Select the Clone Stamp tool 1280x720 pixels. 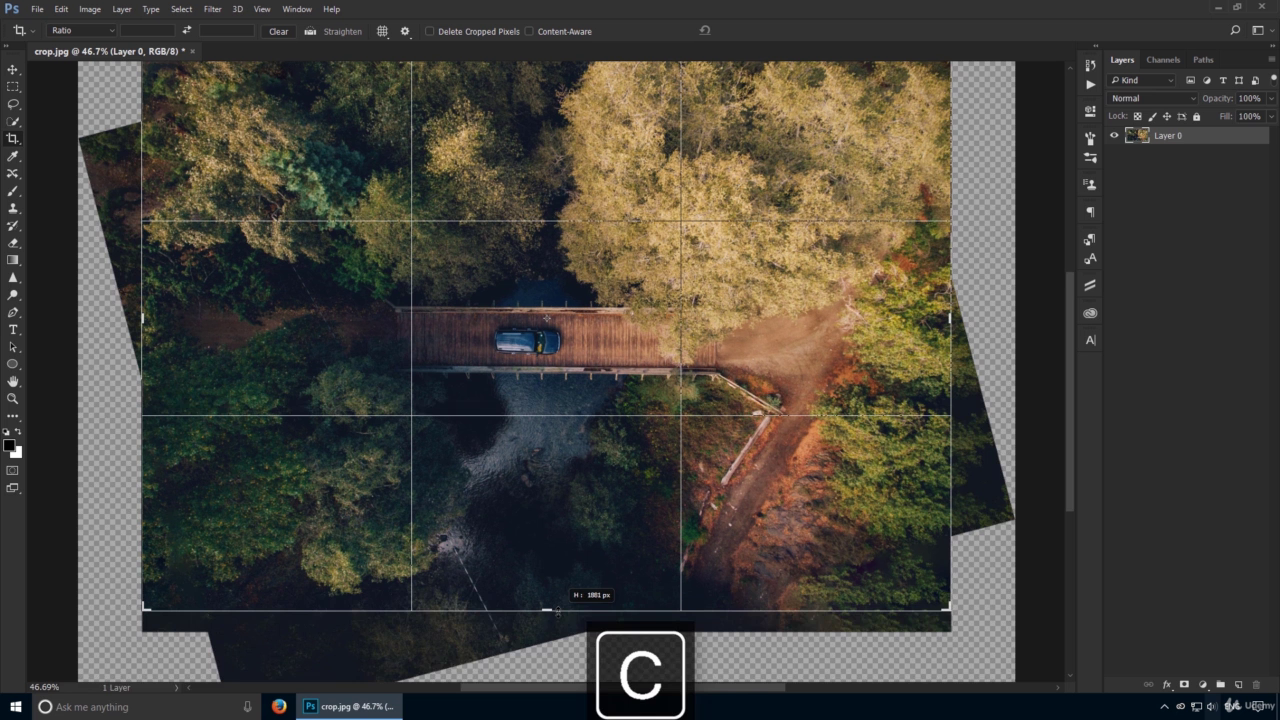13,208
